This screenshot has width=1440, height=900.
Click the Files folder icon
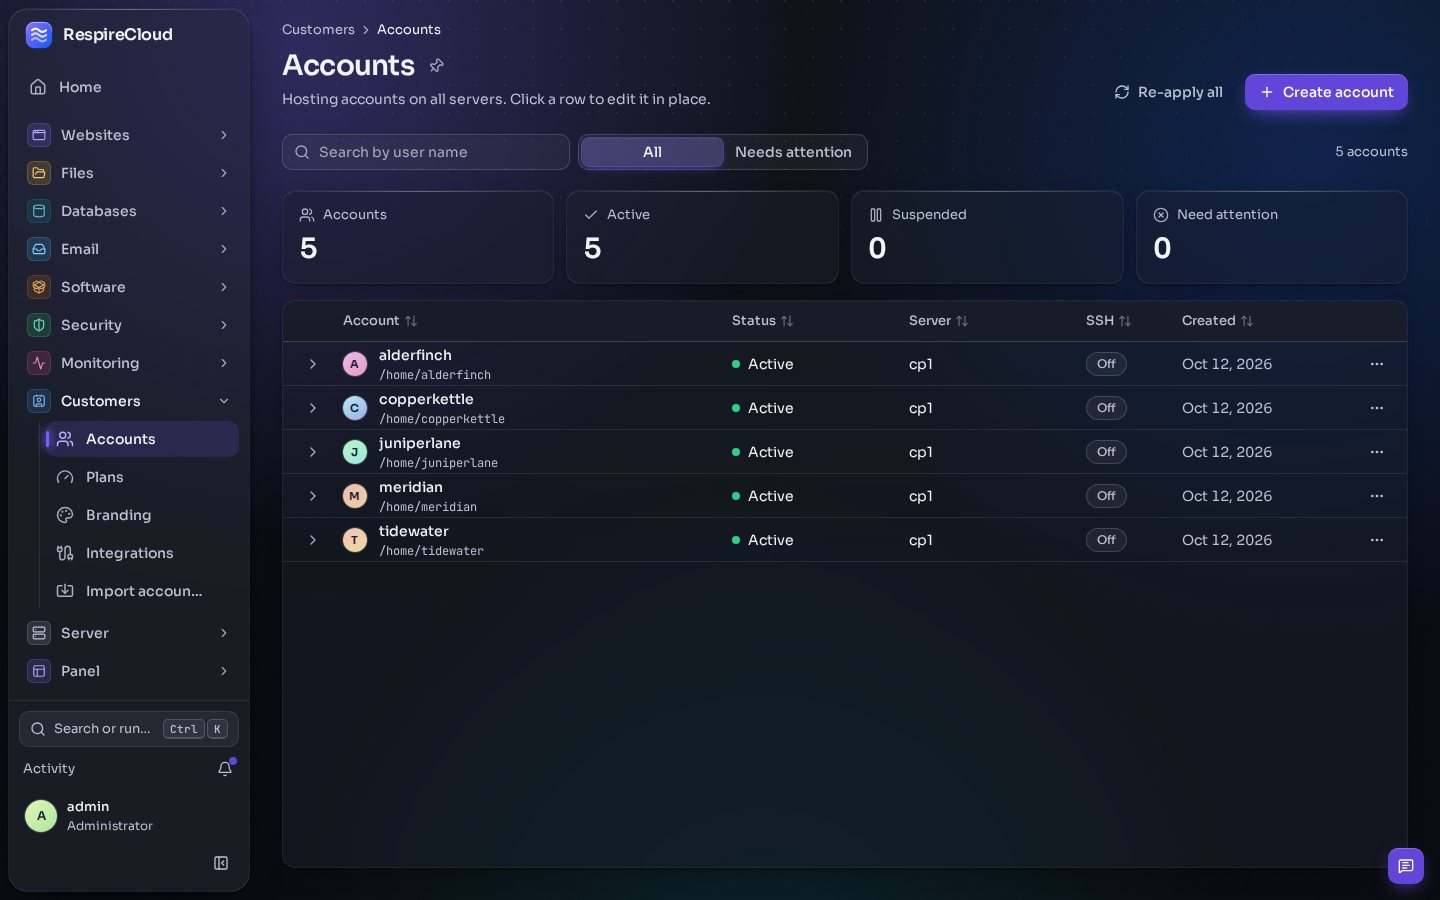39,173
